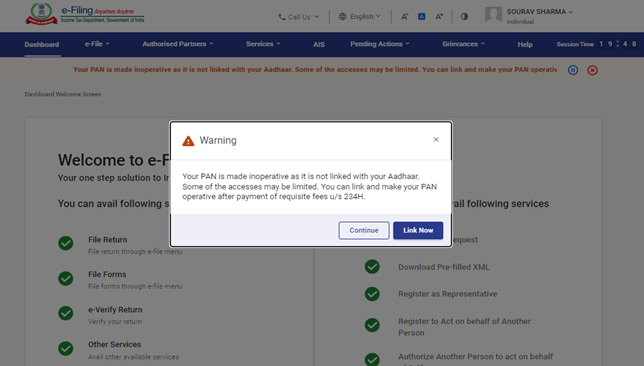Screen dimensions: 644x366
Task: Click the File Forms service entry
Action: point(107,274)
